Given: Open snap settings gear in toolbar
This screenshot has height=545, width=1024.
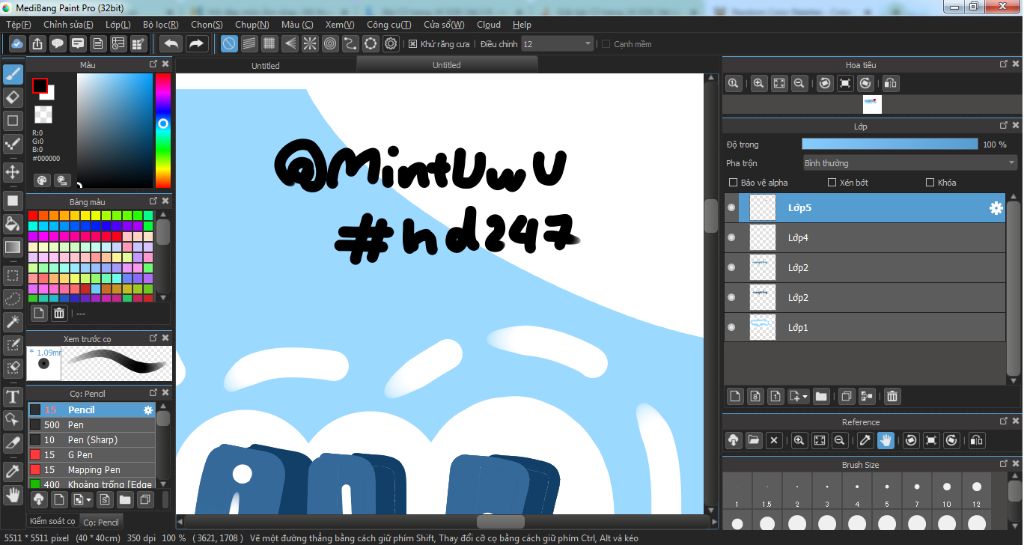Looking at the screenshot, I should (391, 44).
